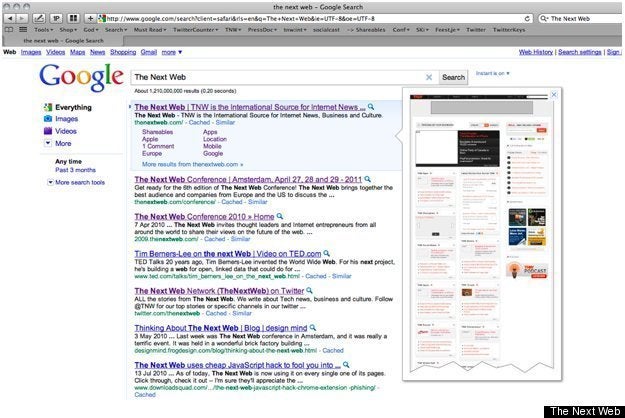Preview magnifier beside TNW first result
The width and height of the screenshot is (625, 418).
(x=371, y=107)
